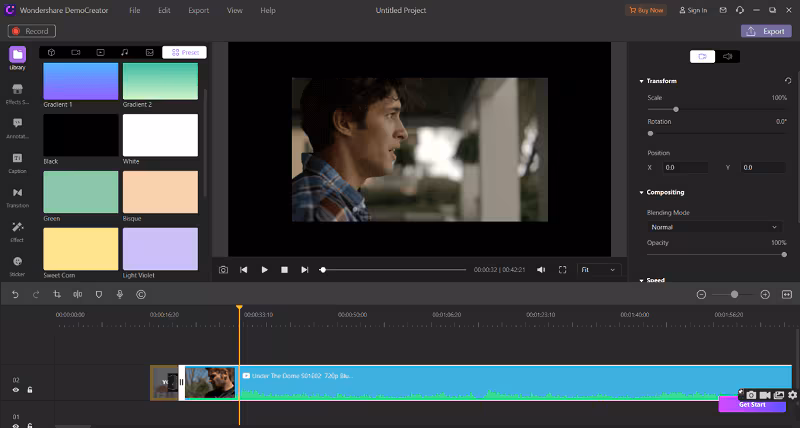Collapse the Transform section
The image size is (800, 428).
click(x=641, y=81)
